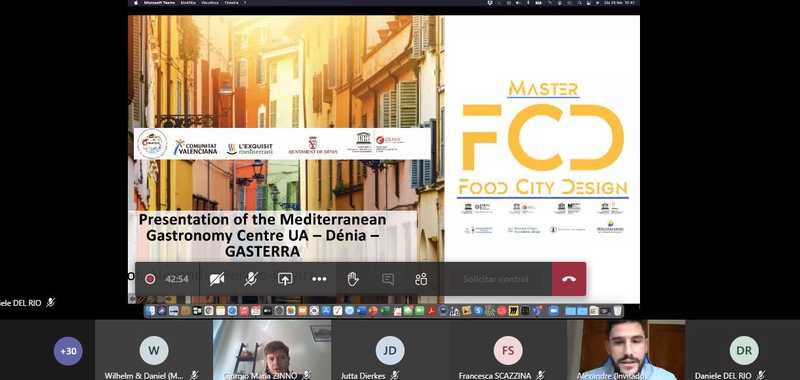800x380 pixels.
Task: Click the red recording indicator dot
Action: [150, 279]
